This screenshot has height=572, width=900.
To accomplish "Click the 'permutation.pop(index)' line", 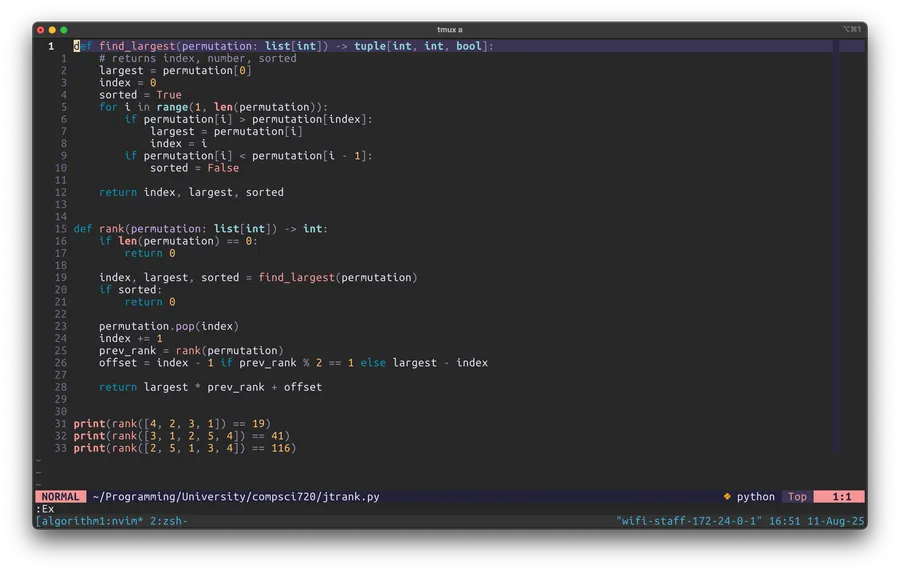I will point(169,326).
